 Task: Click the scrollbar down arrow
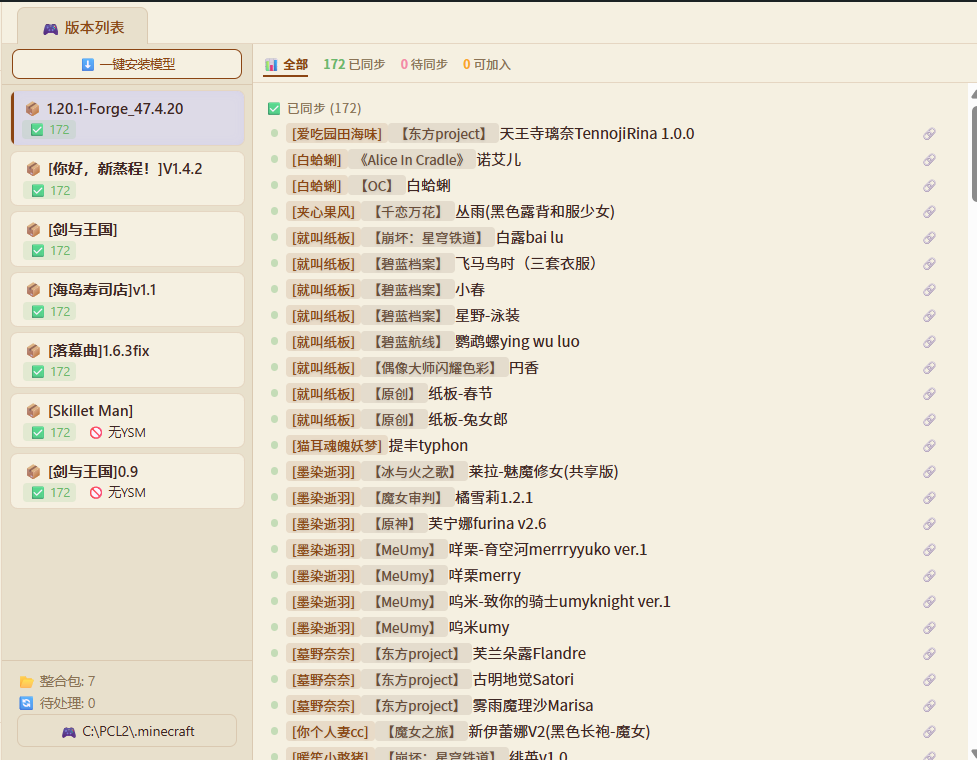(974, 753)
